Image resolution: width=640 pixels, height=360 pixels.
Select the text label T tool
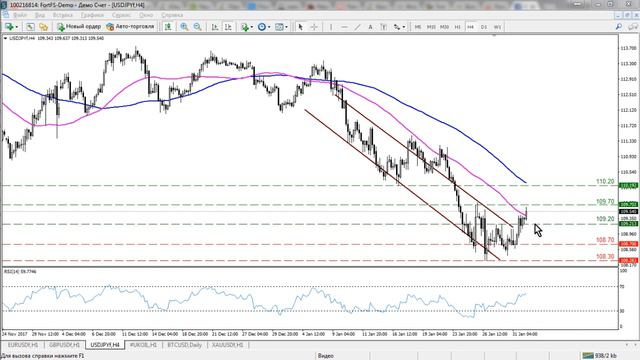click(383, 27)
